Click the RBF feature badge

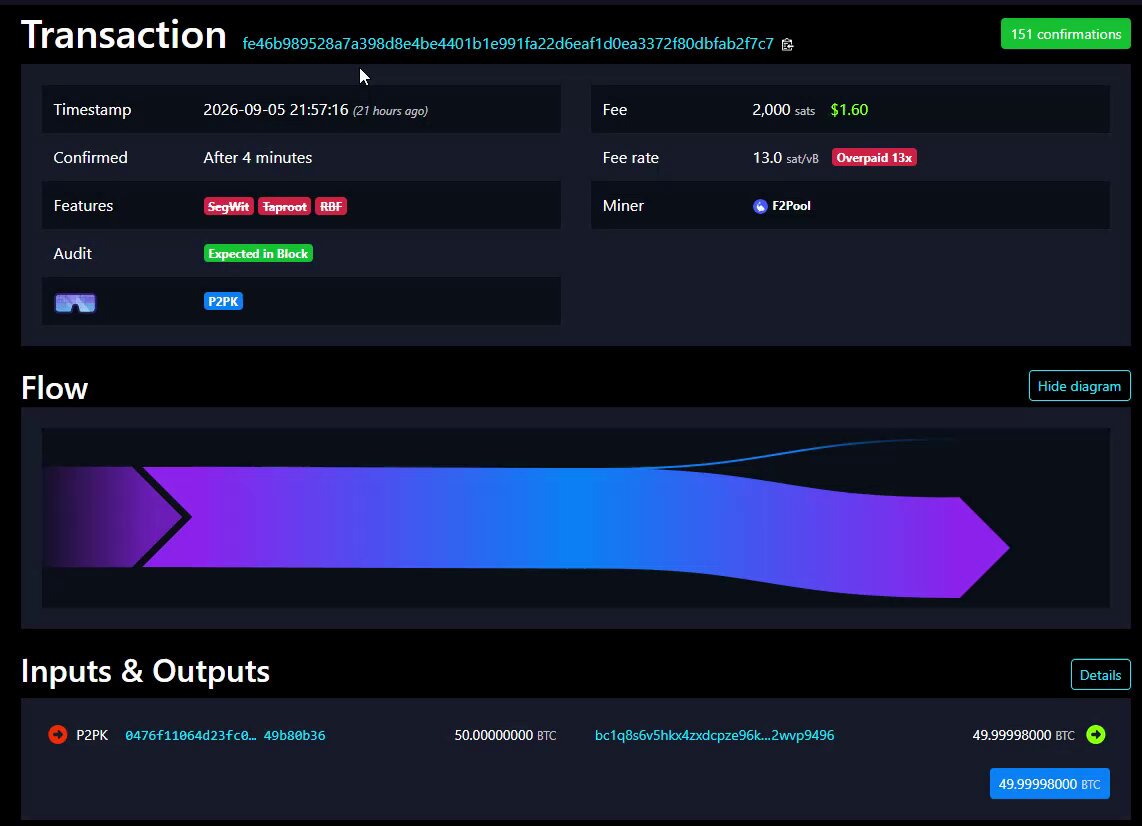tap(331, 207)
